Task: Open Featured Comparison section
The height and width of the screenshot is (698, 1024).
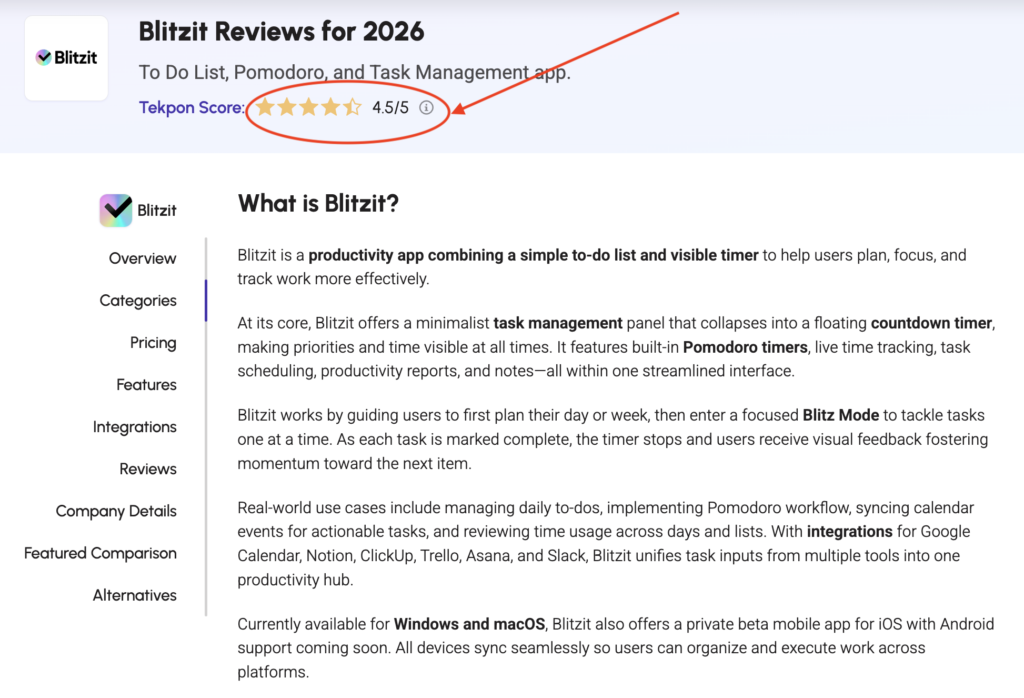Action: (101, 553)
